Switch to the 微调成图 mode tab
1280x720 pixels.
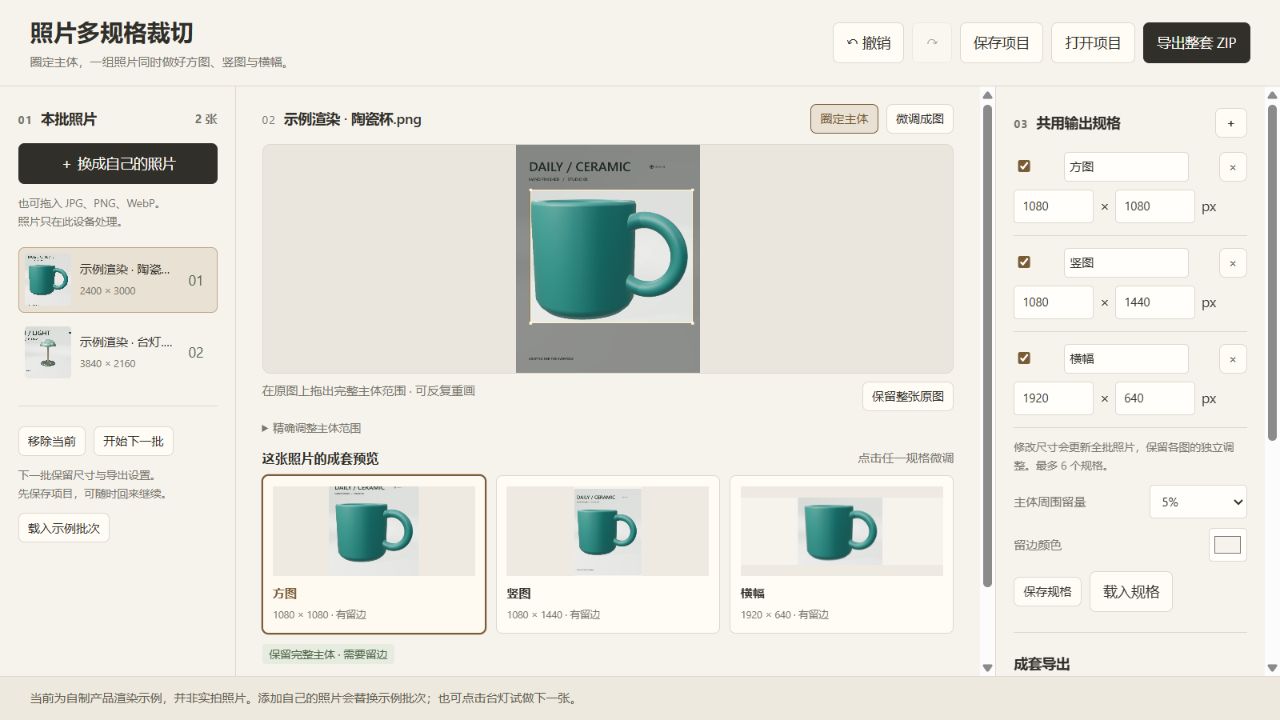pos(920,119)
